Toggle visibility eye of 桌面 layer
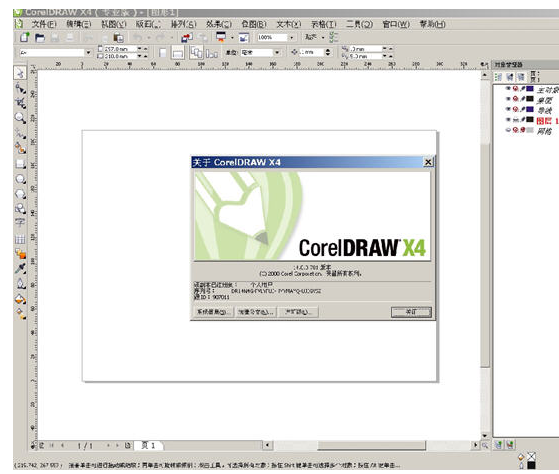 point(508,99)
